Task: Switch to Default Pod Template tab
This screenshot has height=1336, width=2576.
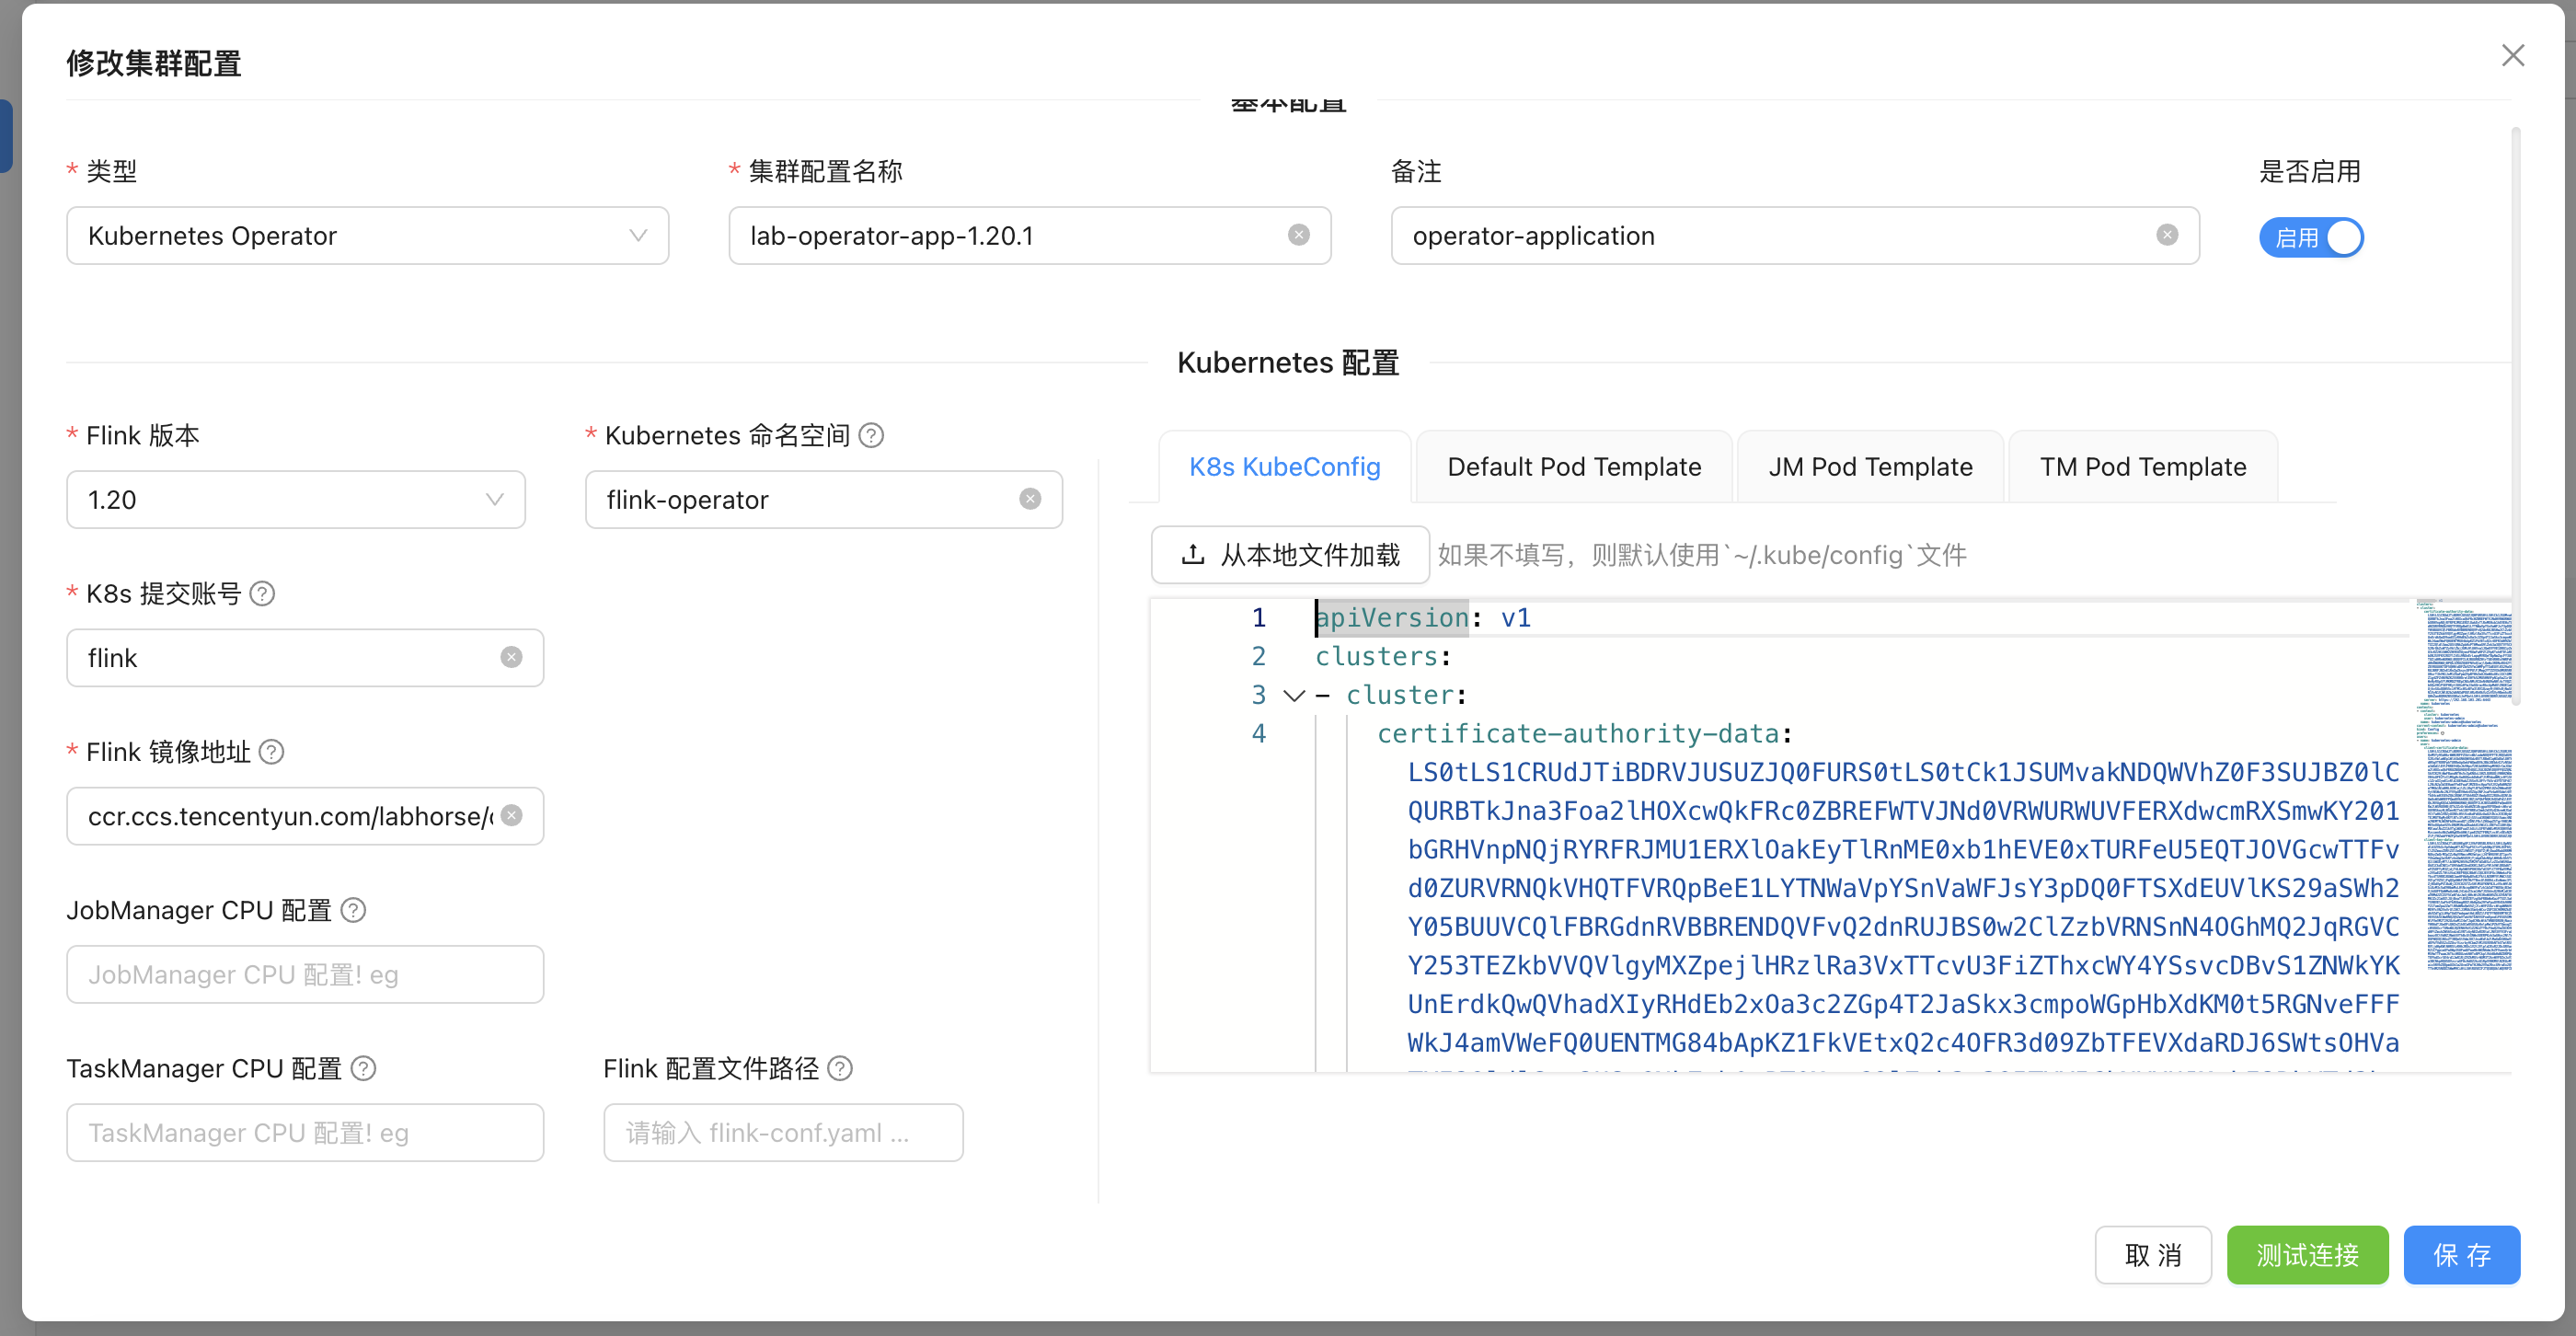Action: [x=1573, y=467]
